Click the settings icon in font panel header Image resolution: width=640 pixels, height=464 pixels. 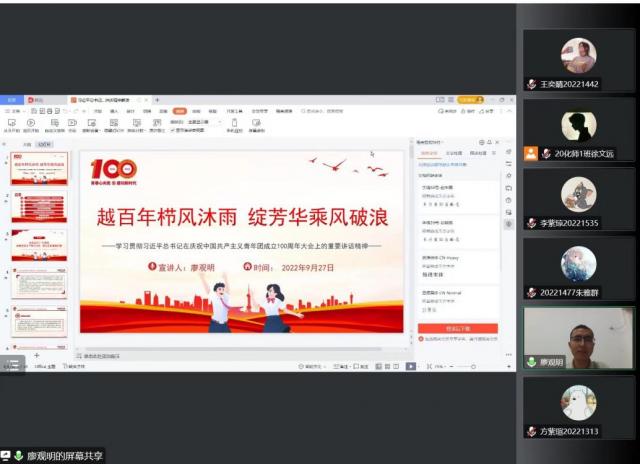482,143
